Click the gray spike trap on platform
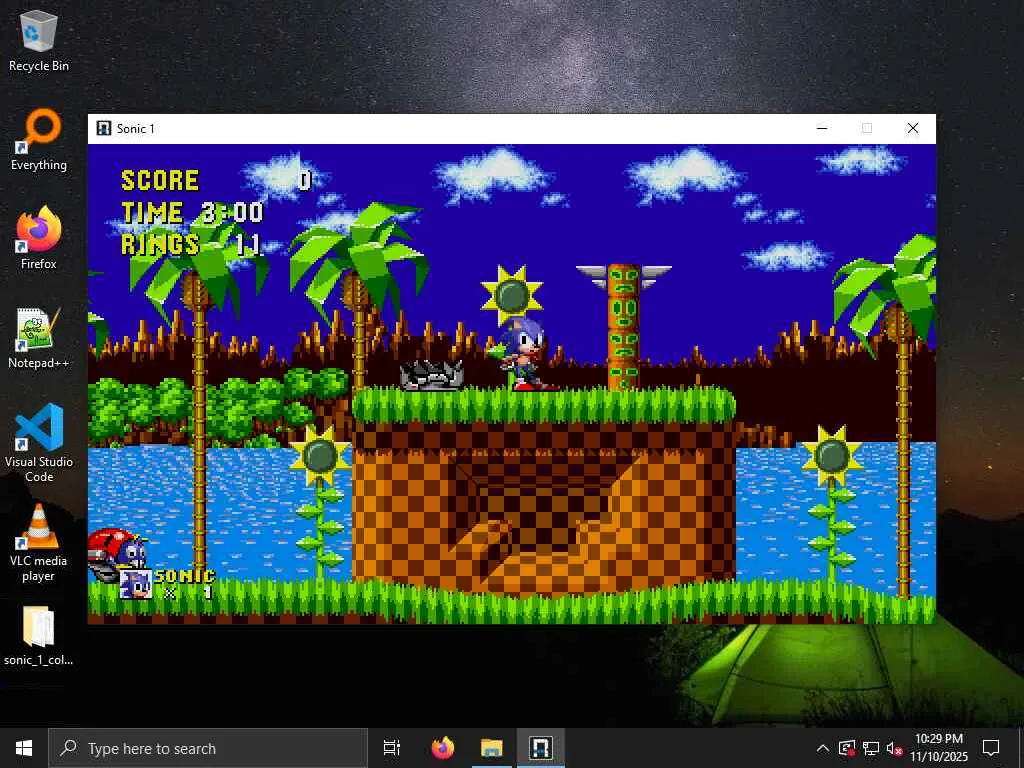This screenshot has width=1024, height=768. point(432,376)
